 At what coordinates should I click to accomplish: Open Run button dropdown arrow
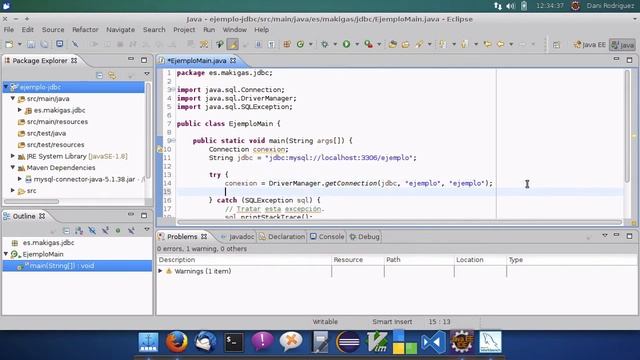357,44
